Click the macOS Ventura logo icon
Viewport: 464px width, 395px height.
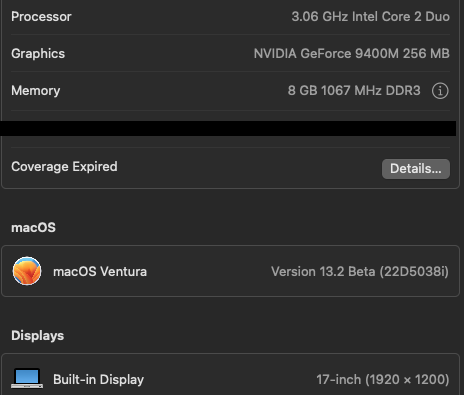[27, 271]
